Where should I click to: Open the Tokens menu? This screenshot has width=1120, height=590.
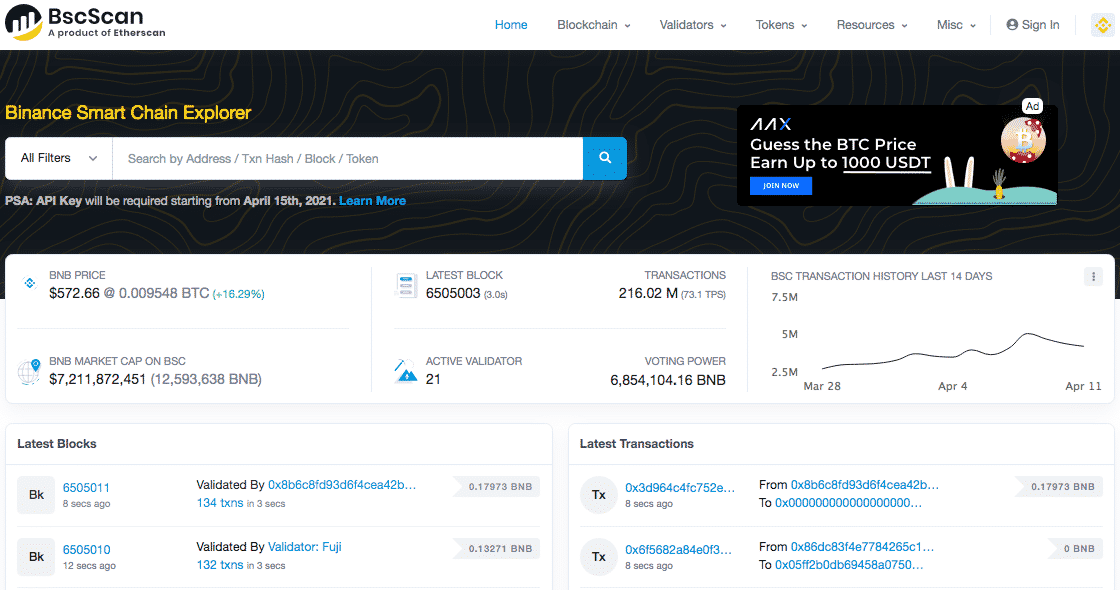click(781, 25)
